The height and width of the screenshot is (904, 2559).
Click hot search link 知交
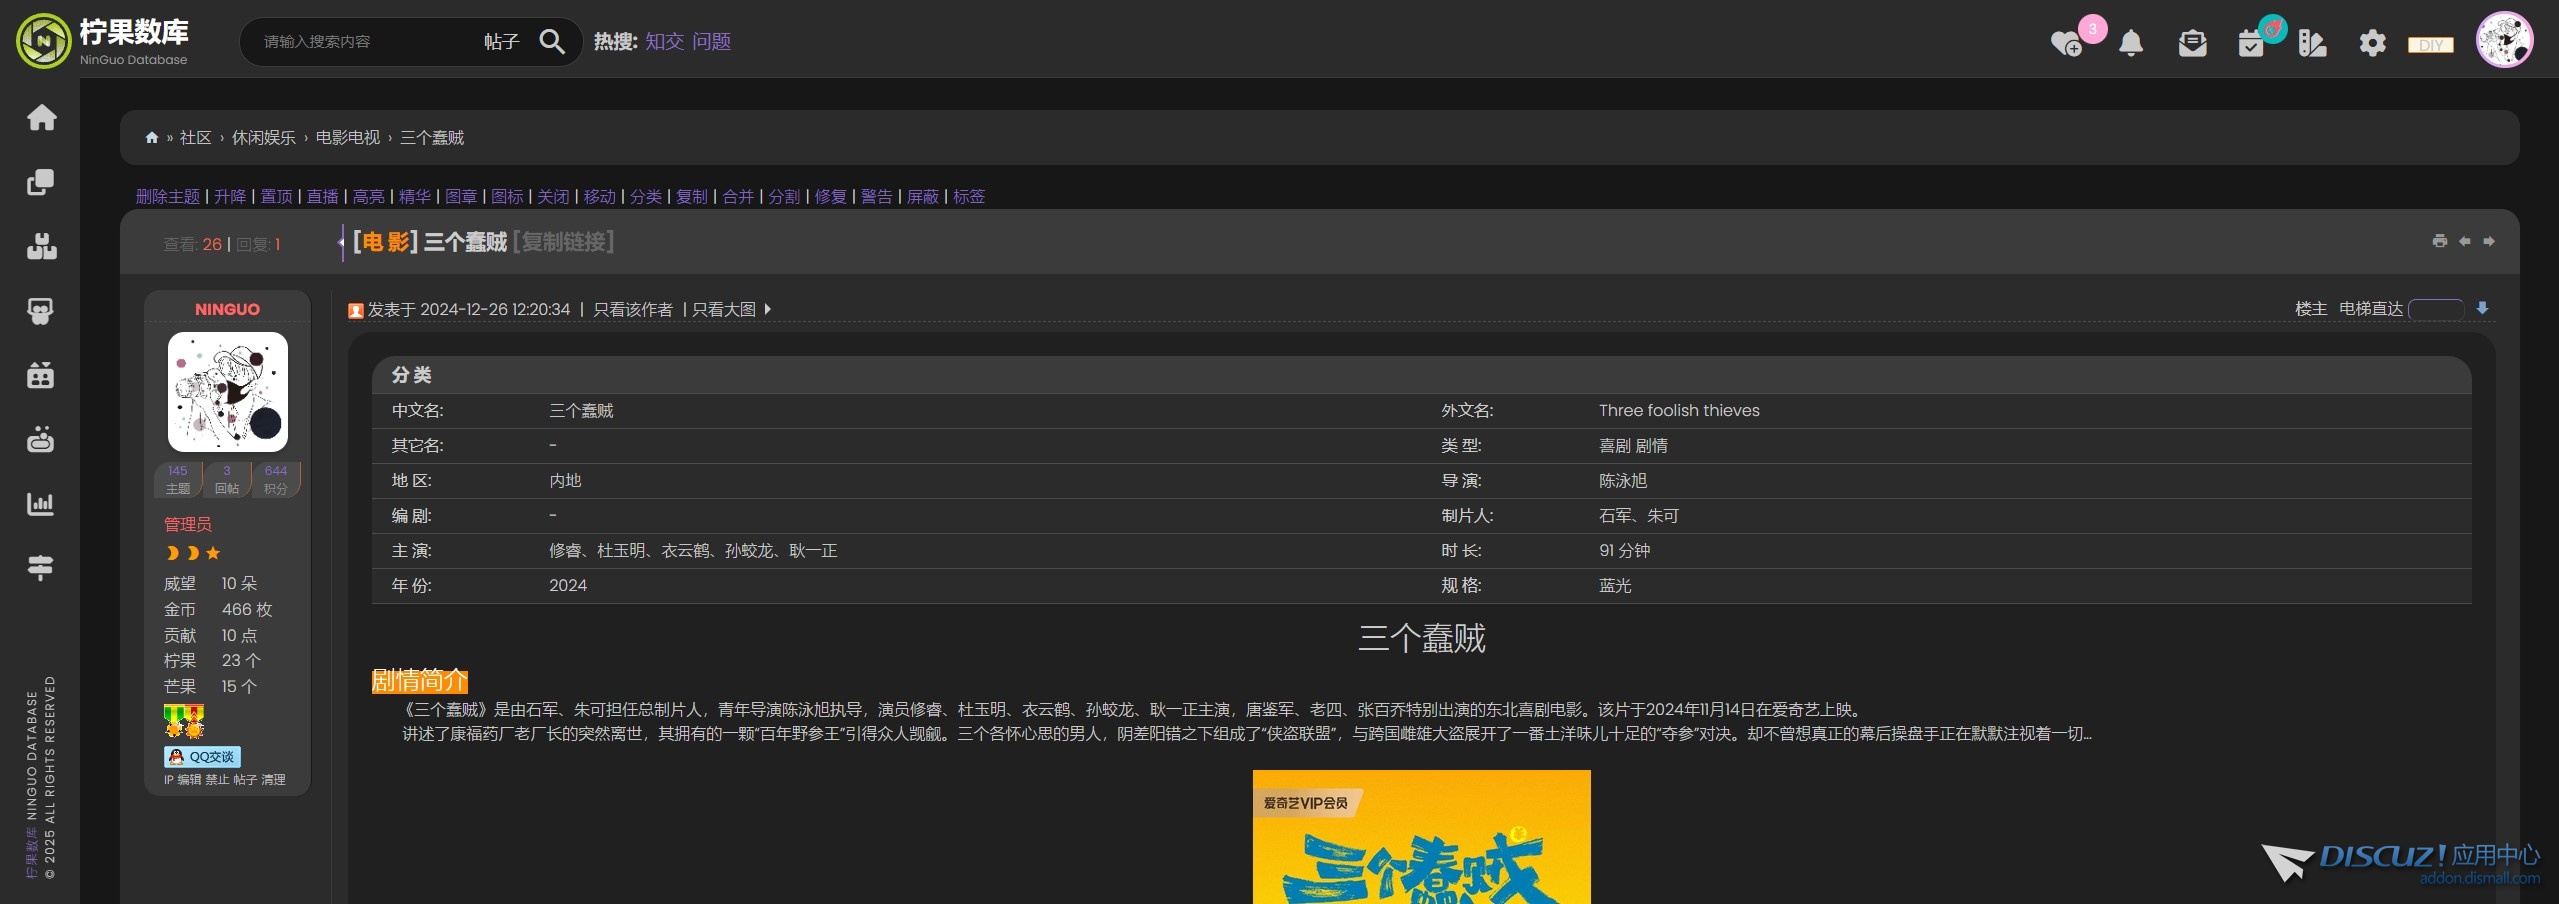click(665, 41)
